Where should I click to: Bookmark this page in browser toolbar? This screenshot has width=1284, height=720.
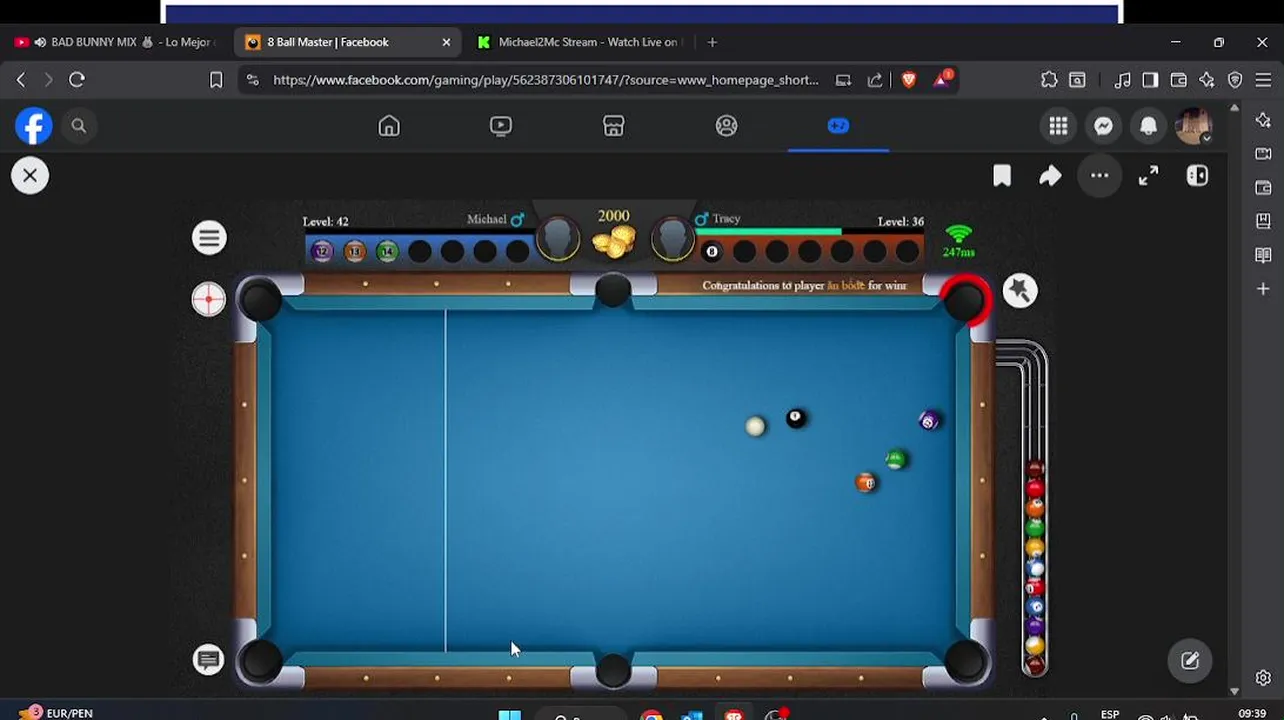(x=216, y=80)
